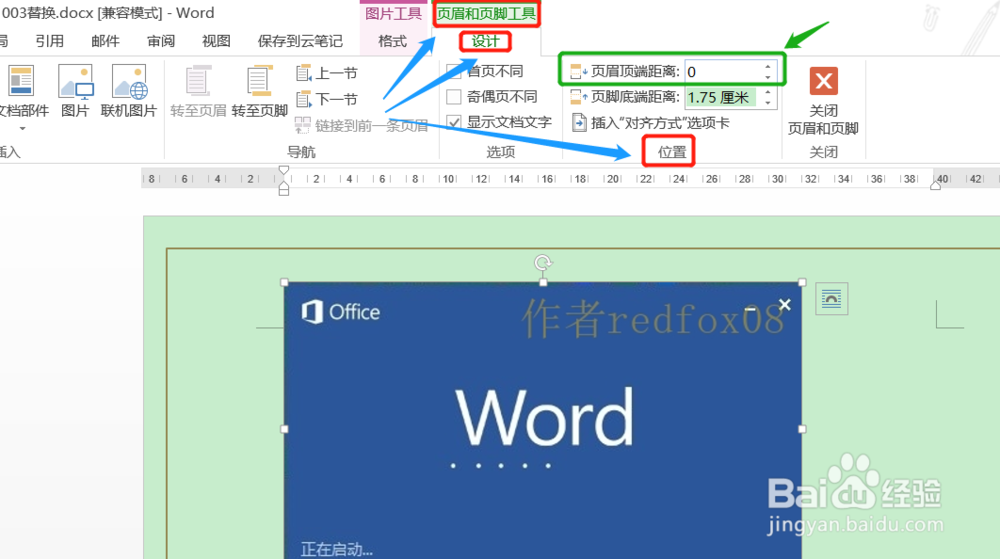Select the 格式 picture format tab
This screenshot has width=1000, height=559.
pos(392,41)
